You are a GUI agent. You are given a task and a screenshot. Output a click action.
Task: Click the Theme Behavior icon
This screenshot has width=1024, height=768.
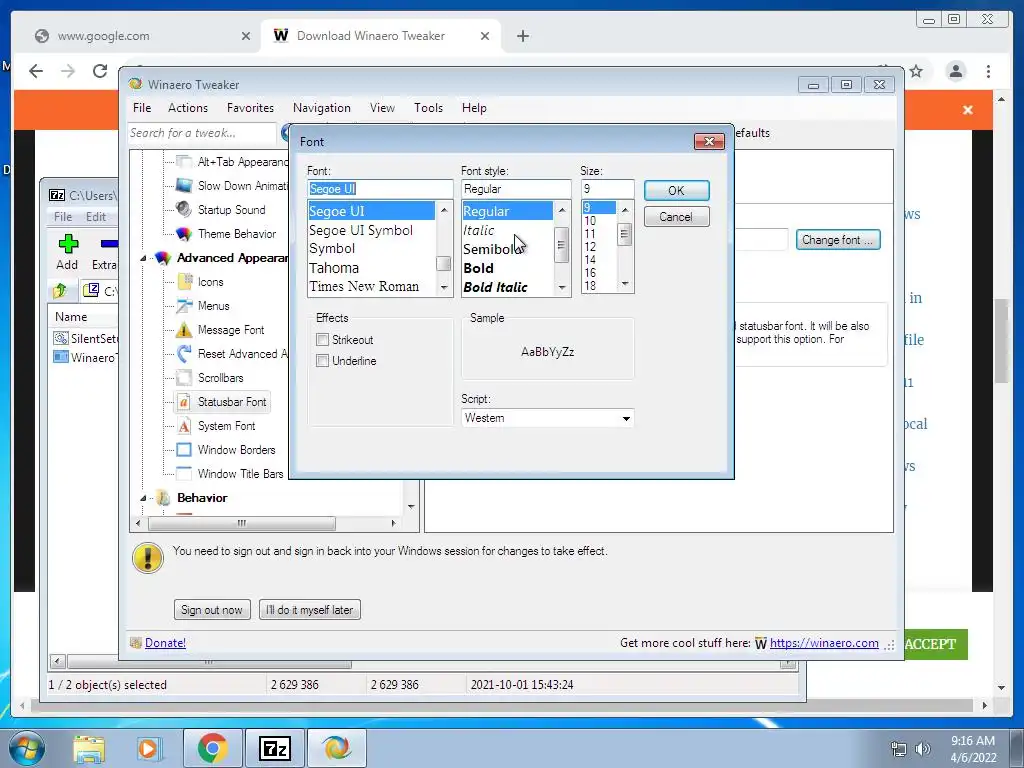[185, 234]
